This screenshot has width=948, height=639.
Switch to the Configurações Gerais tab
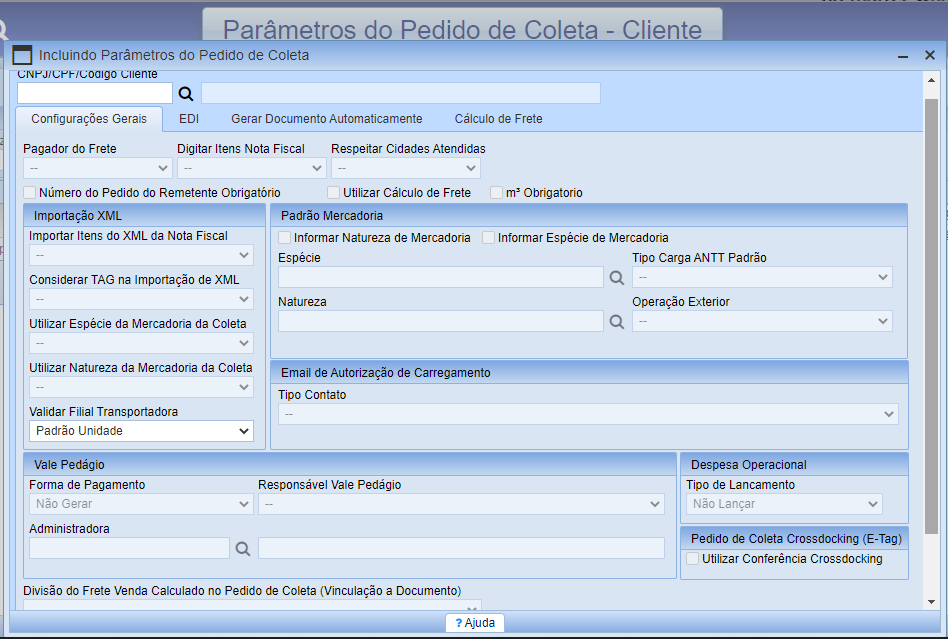pyautogui.click(x=89, y=118)
